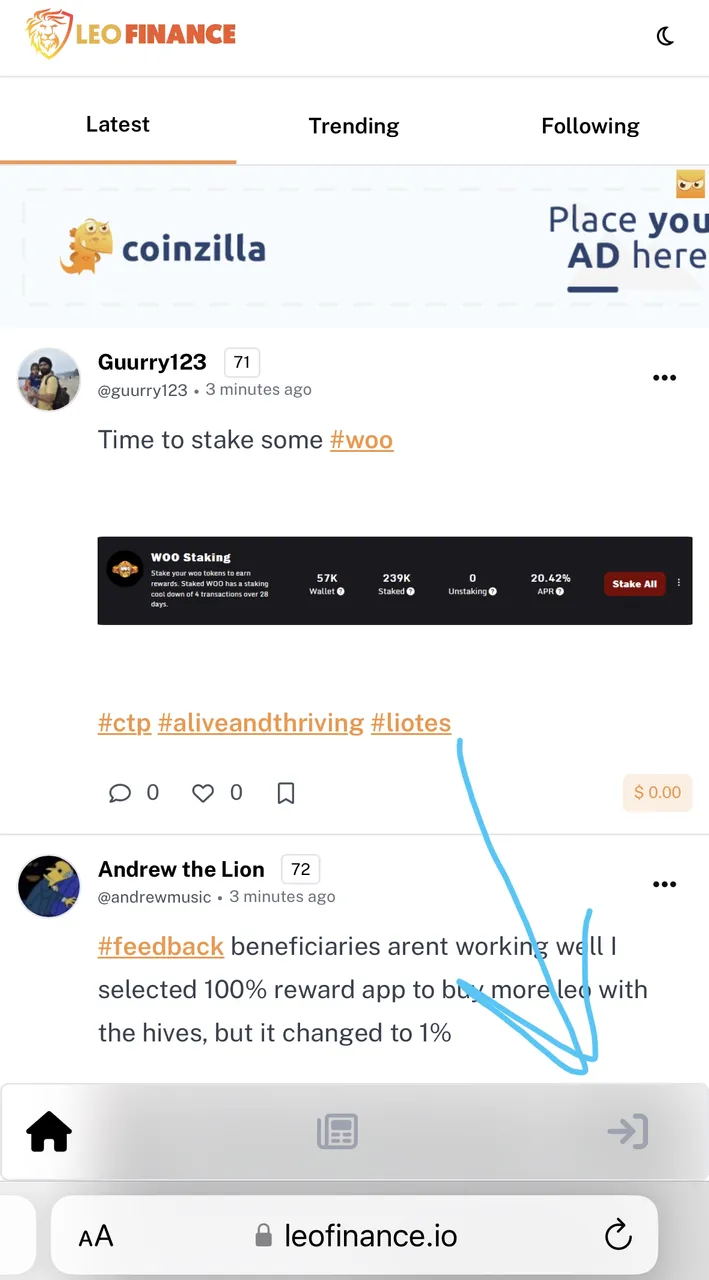The height and width of the screenshot is (1280, 709).
Task: Bookmark Guurry123's post
Action: coord(285,793)
